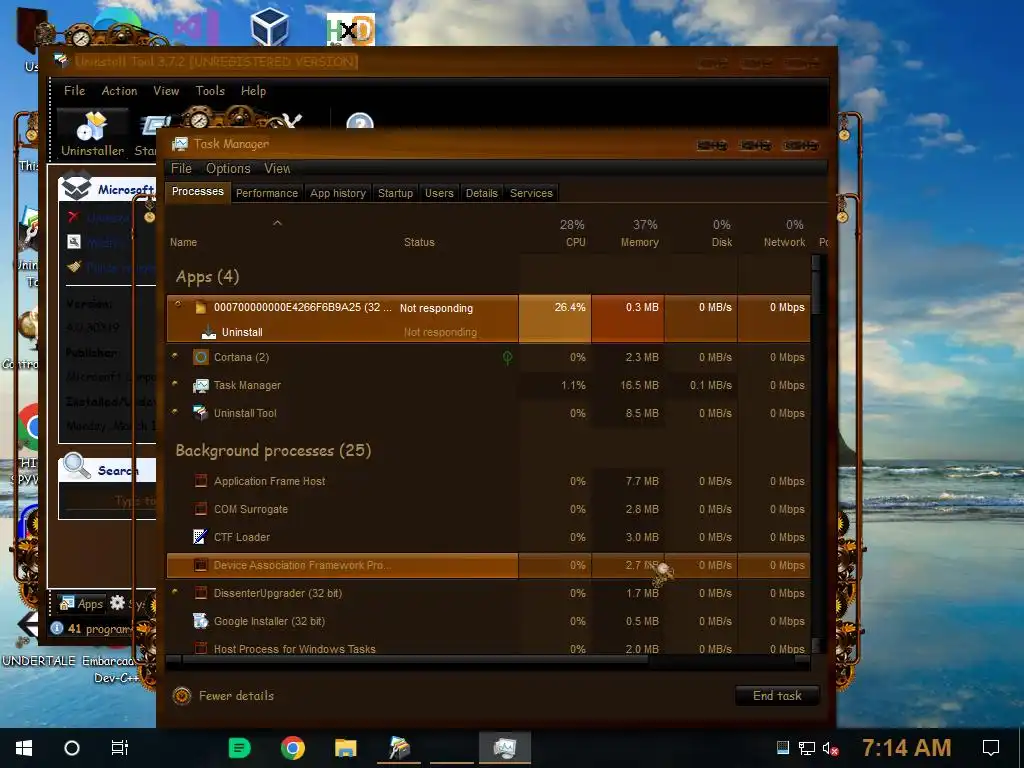The height and width of the screenshot is (768, 1024).
Task: Expand the Uninstall Tool process row
Action: coord(175,412)
